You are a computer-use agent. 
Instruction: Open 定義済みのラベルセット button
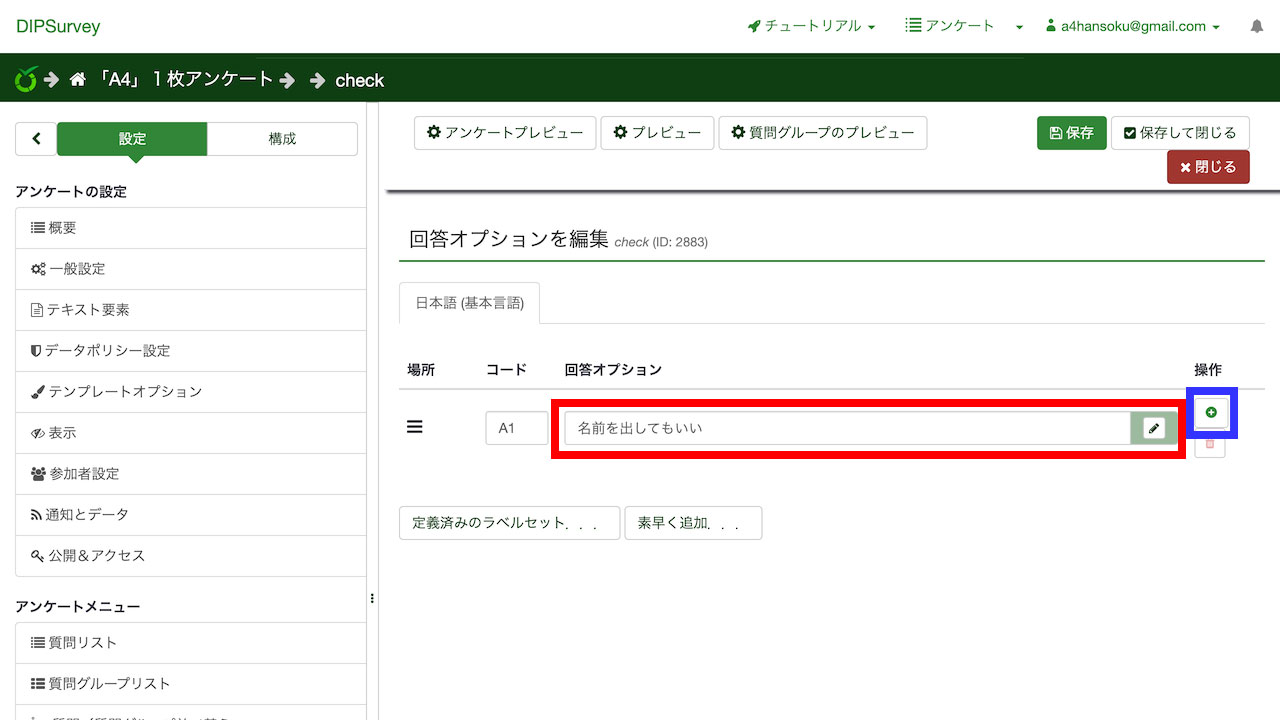509,523
